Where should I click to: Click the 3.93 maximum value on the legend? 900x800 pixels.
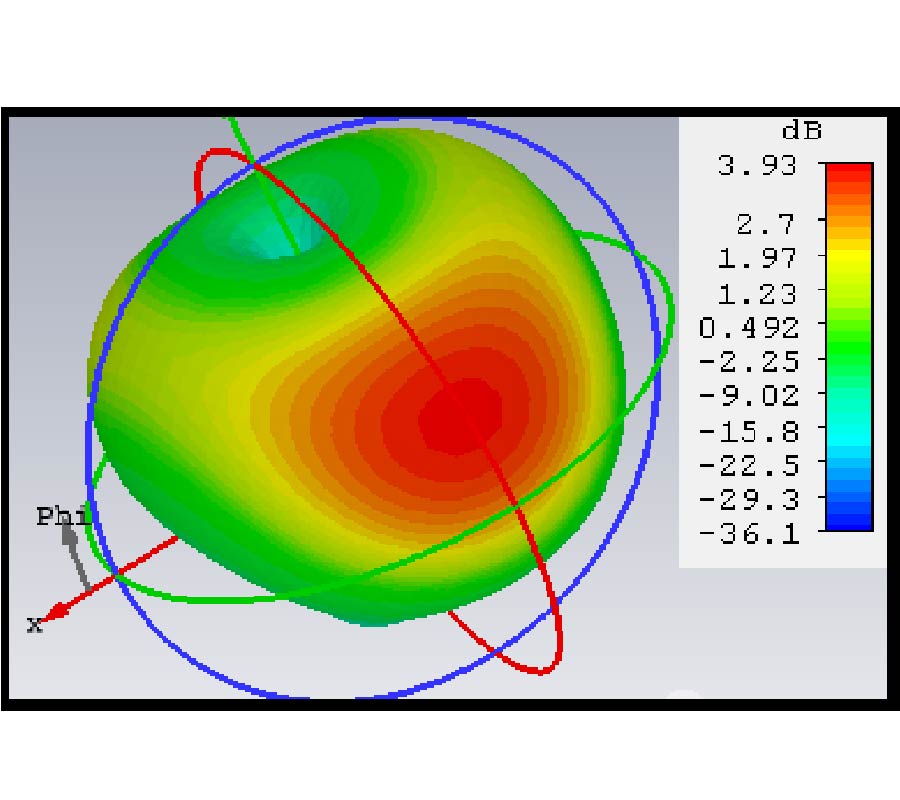757,165
